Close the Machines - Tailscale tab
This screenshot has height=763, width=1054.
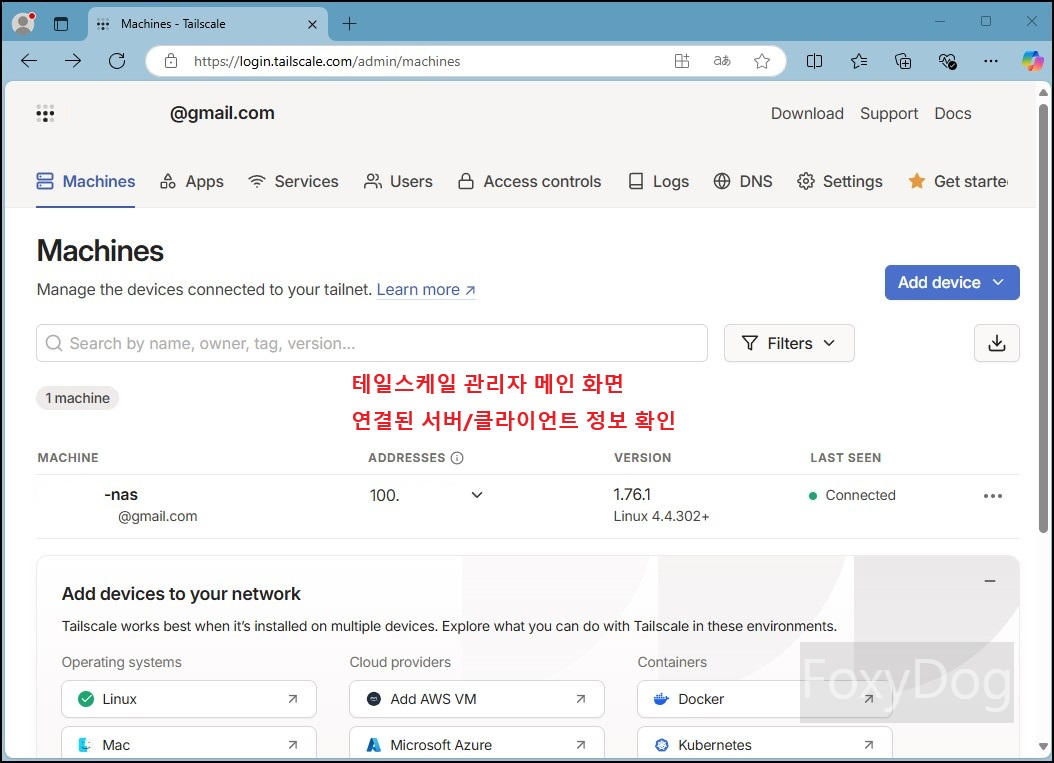[313, 24]
